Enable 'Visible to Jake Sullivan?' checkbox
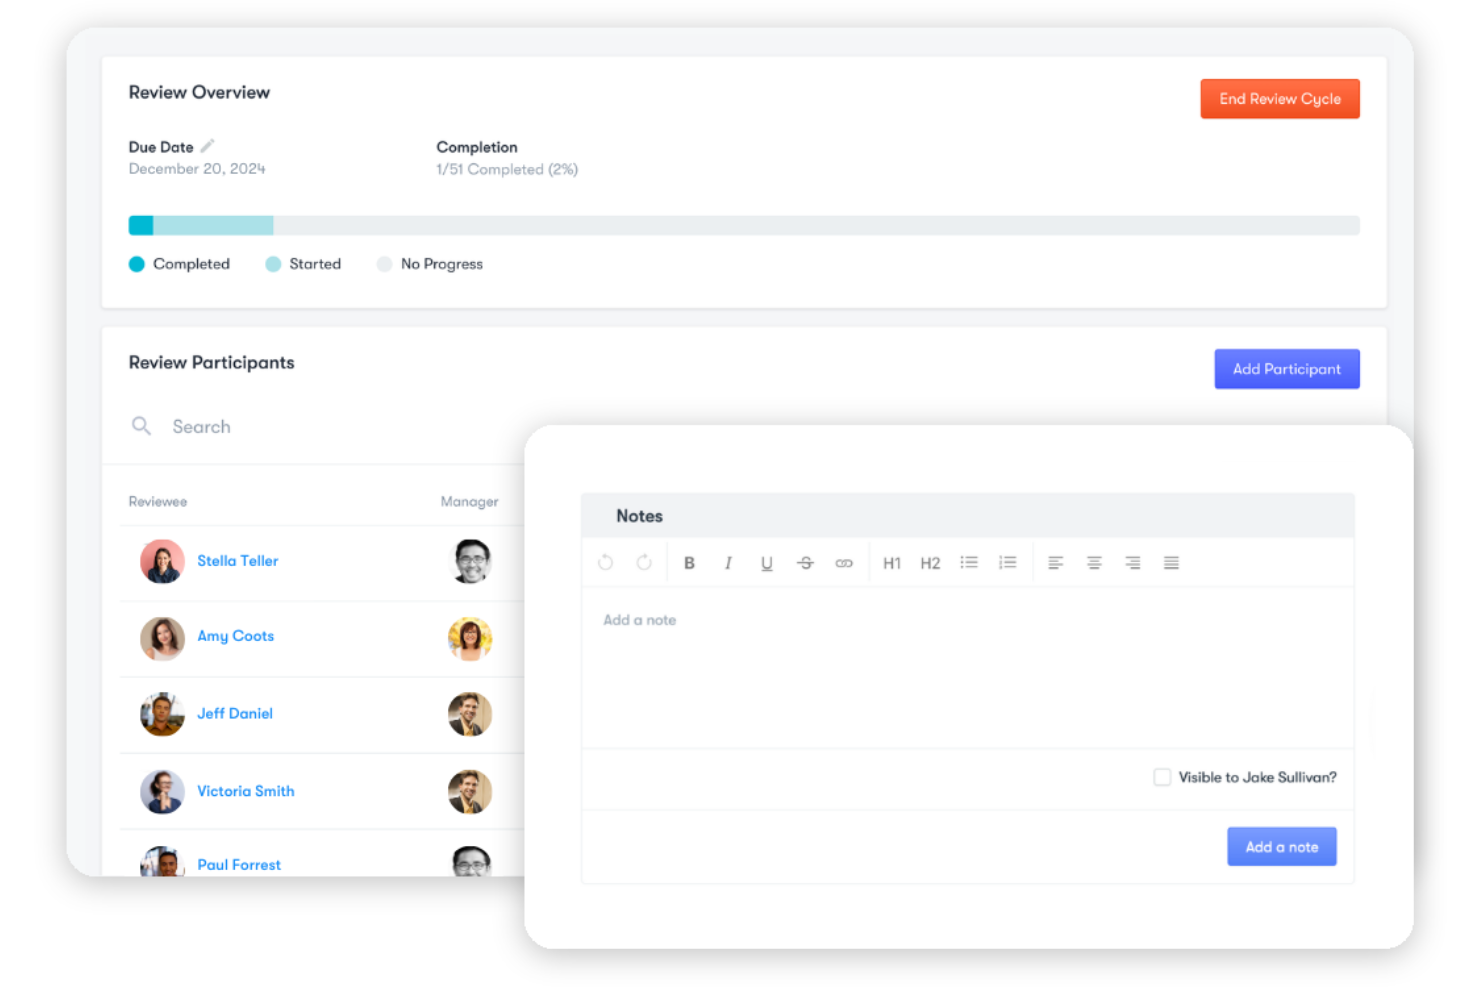Viewport: 1480px width, 987px height. (1162, 776)
